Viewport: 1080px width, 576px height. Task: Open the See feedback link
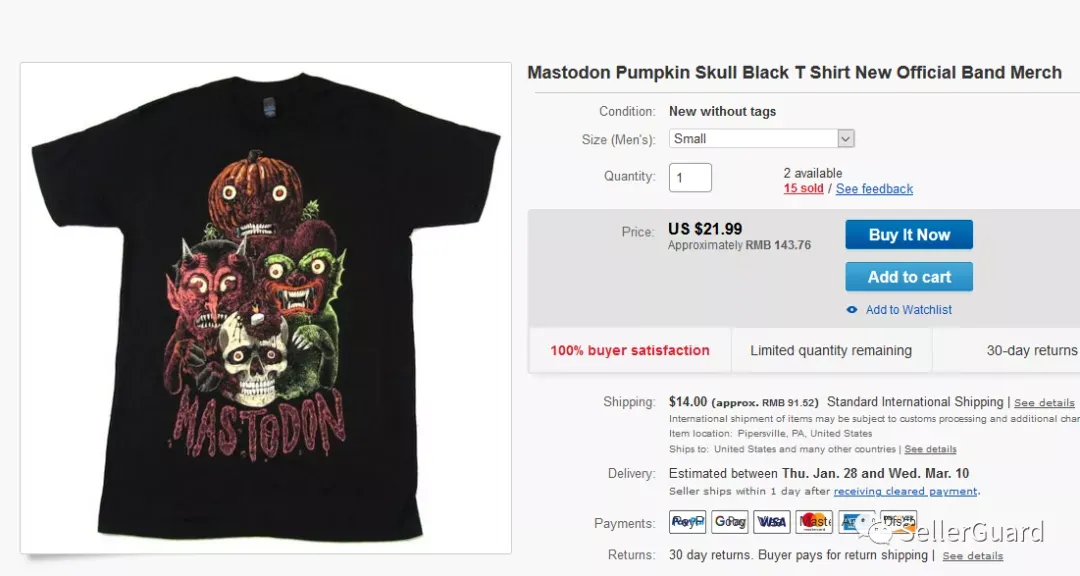pos(874,189)
